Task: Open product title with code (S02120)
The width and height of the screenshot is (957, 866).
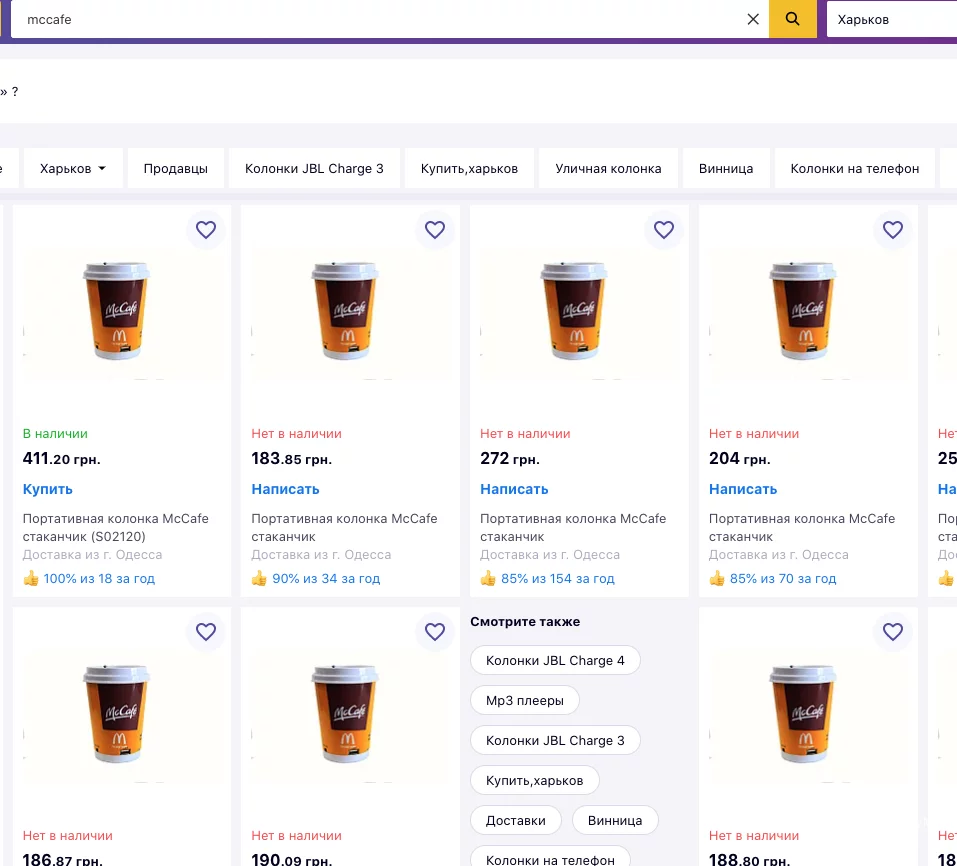Action: pos(115,527)
